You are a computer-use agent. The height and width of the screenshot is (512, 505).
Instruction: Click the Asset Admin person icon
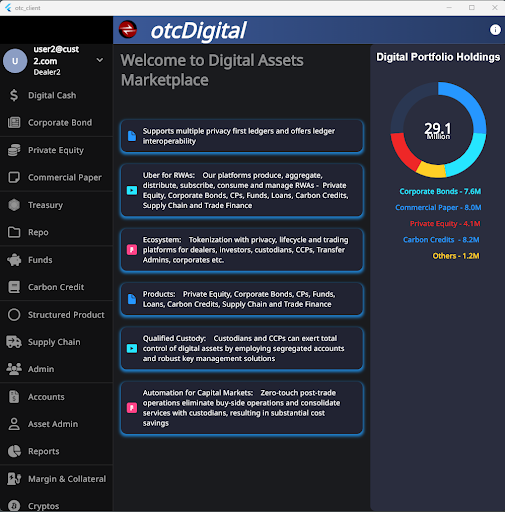(x=14, y=424)
